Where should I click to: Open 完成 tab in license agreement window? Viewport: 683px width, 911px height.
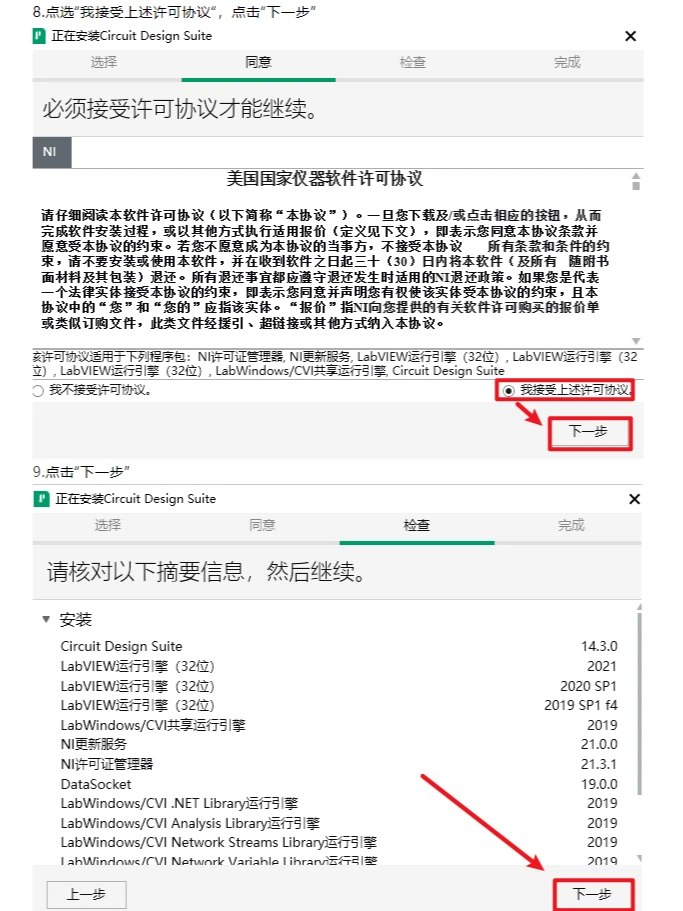[567, 62]
